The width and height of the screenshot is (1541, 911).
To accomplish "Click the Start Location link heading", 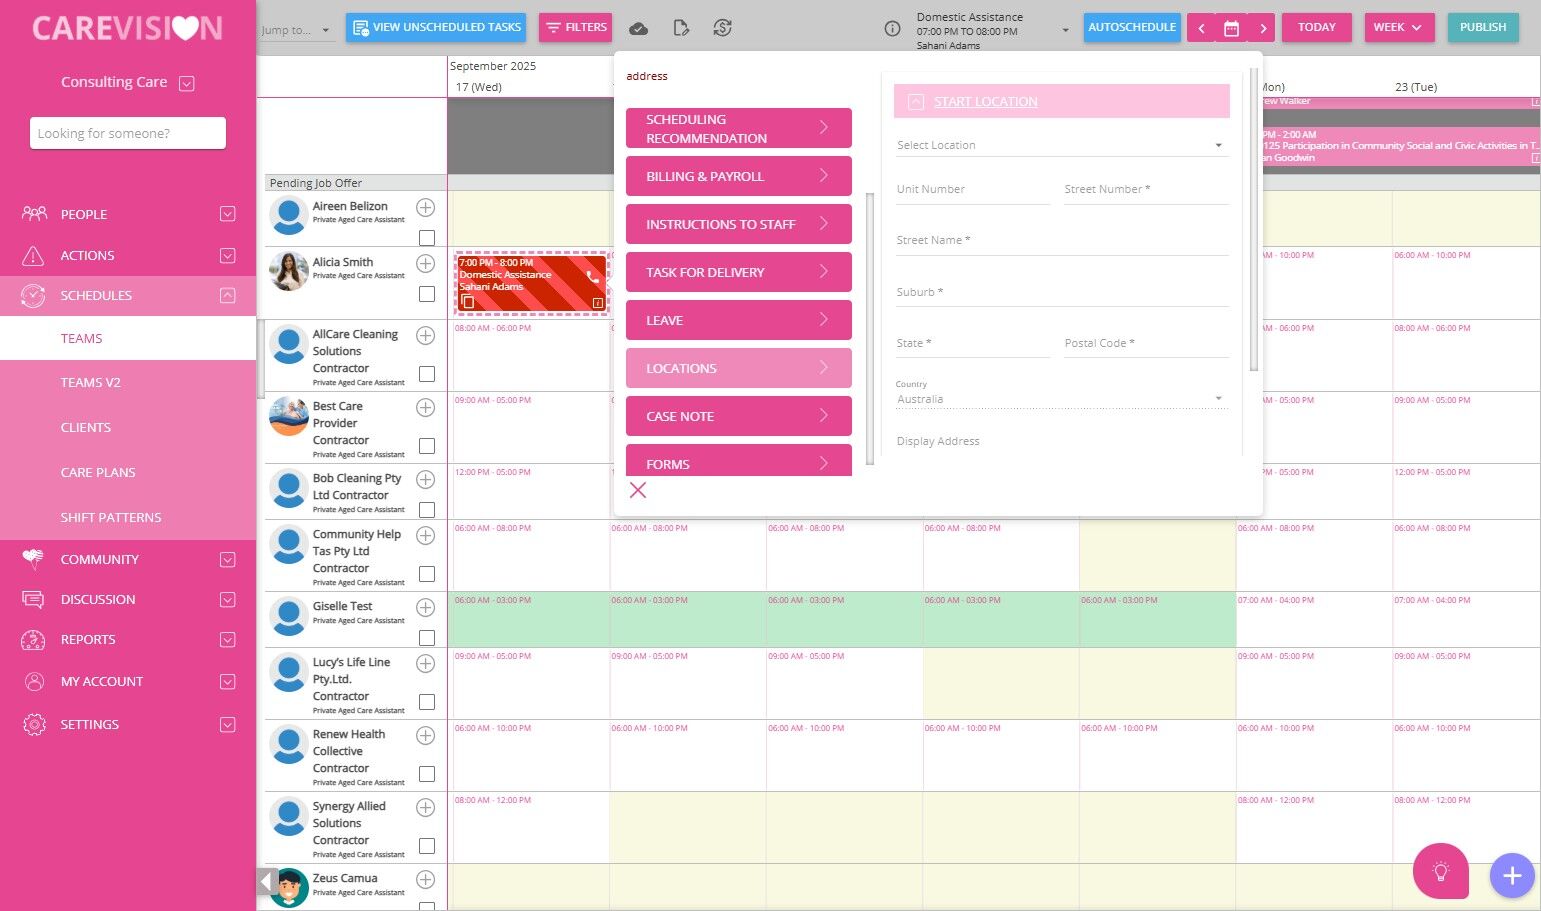I will (986, 102).
